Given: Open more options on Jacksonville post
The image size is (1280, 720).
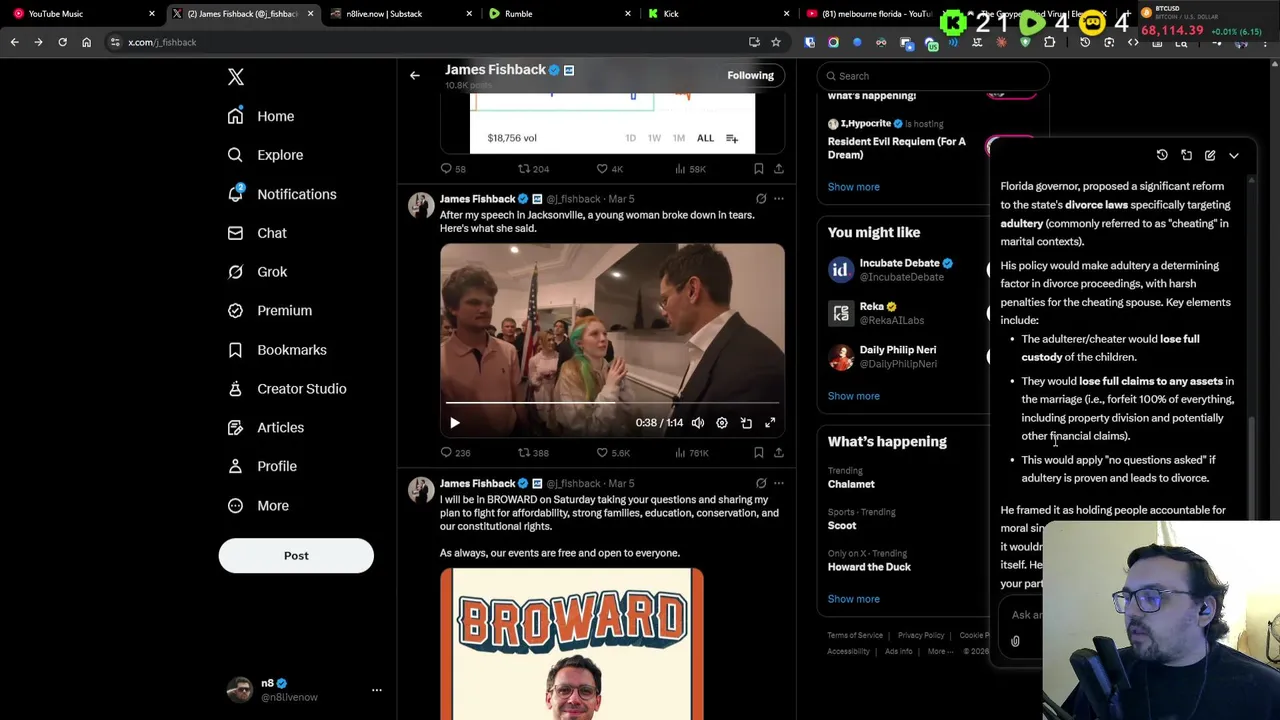Looking at the screenshot, I should tap(779, 199).
